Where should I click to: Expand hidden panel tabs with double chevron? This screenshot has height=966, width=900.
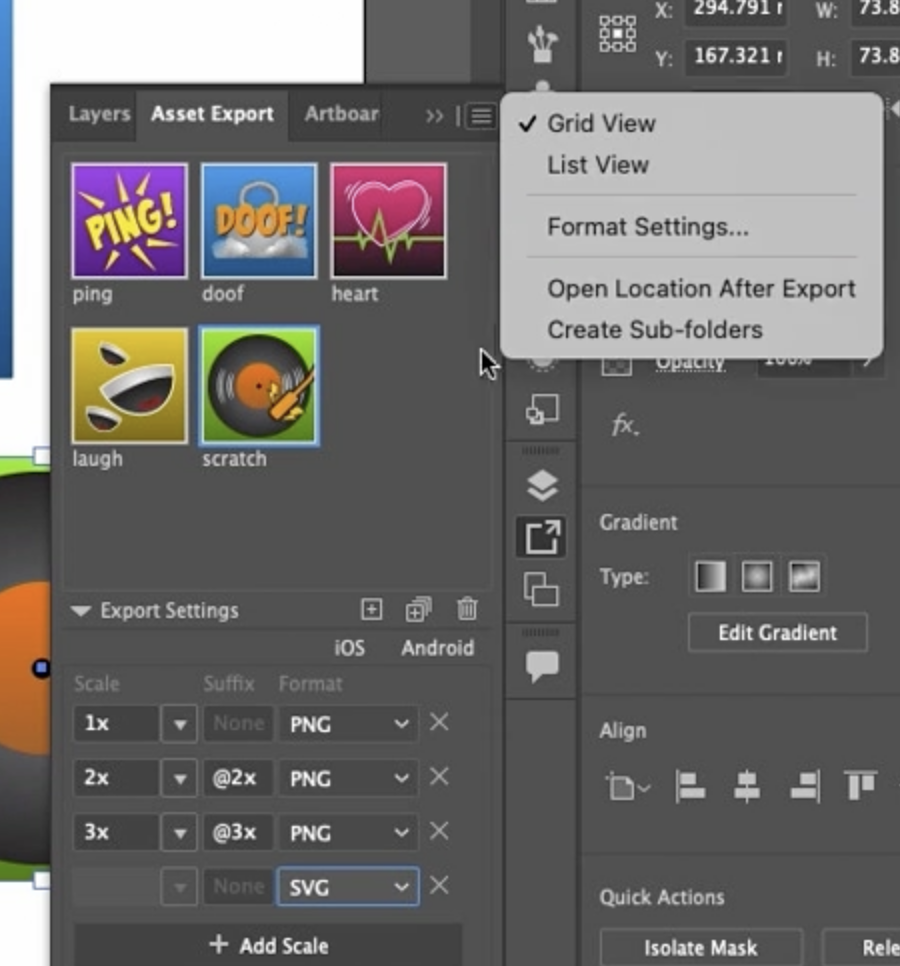point(434,116)
